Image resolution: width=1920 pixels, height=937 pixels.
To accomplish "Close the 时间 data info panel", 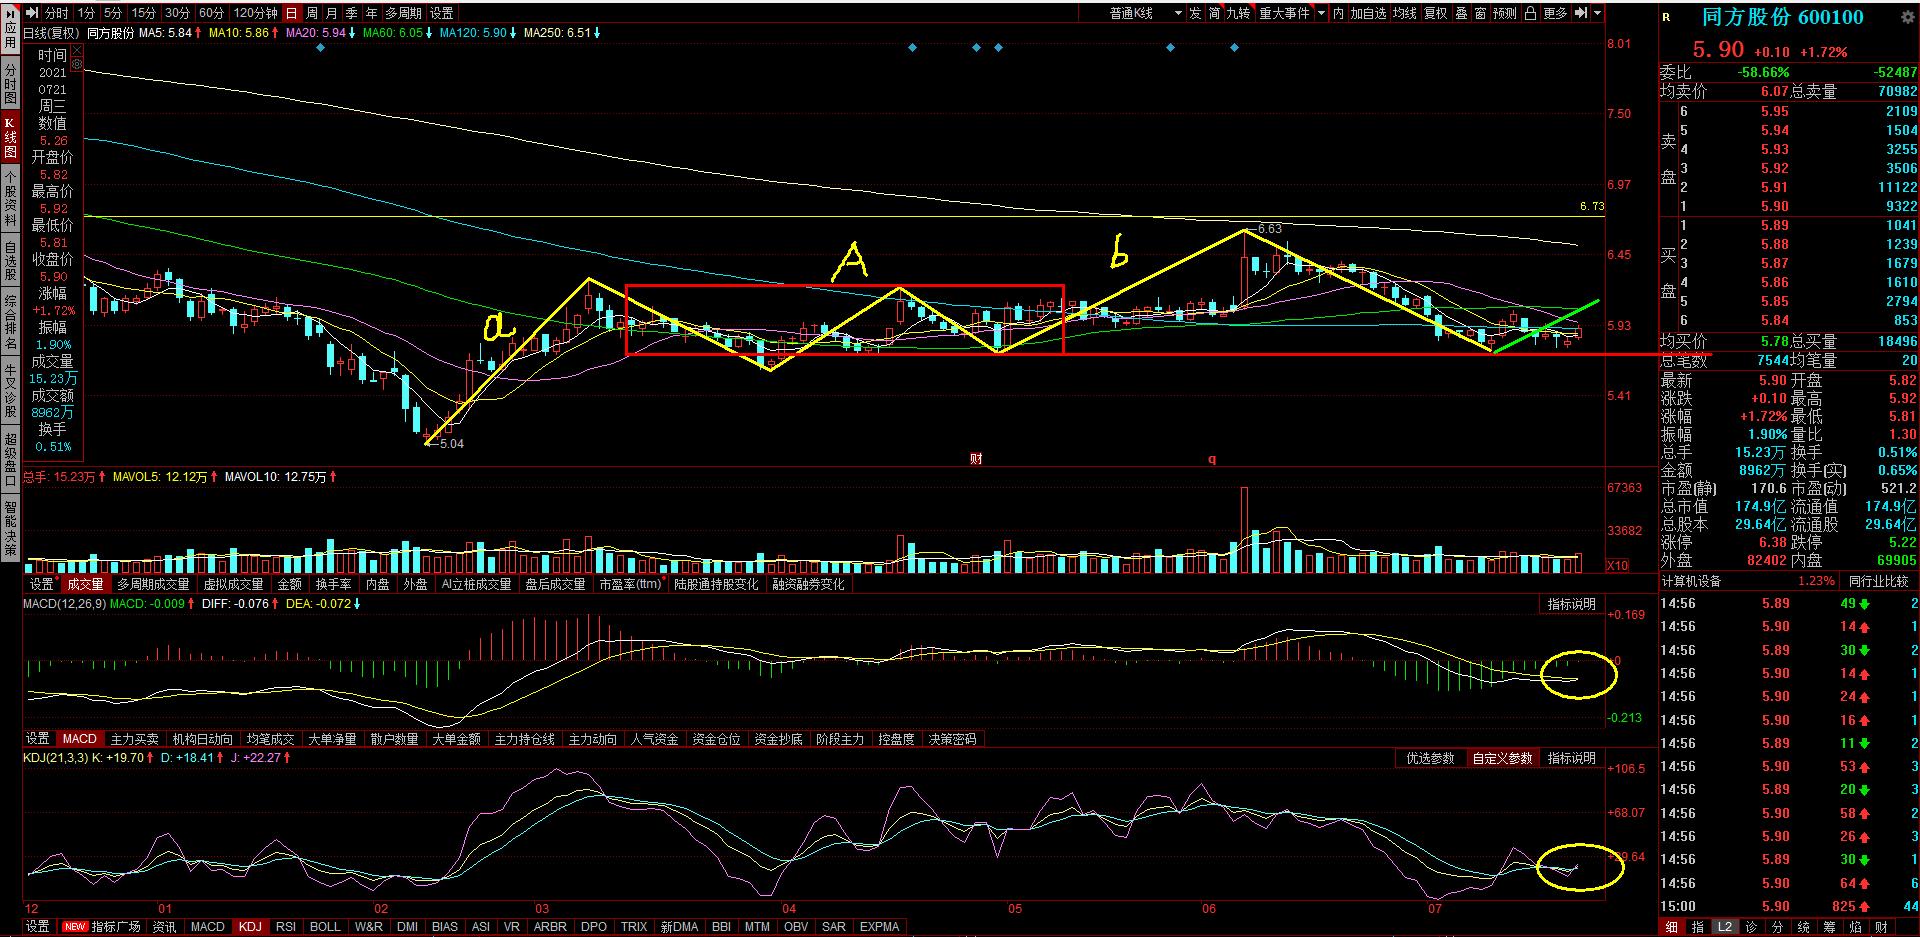I will click(77, 49).
